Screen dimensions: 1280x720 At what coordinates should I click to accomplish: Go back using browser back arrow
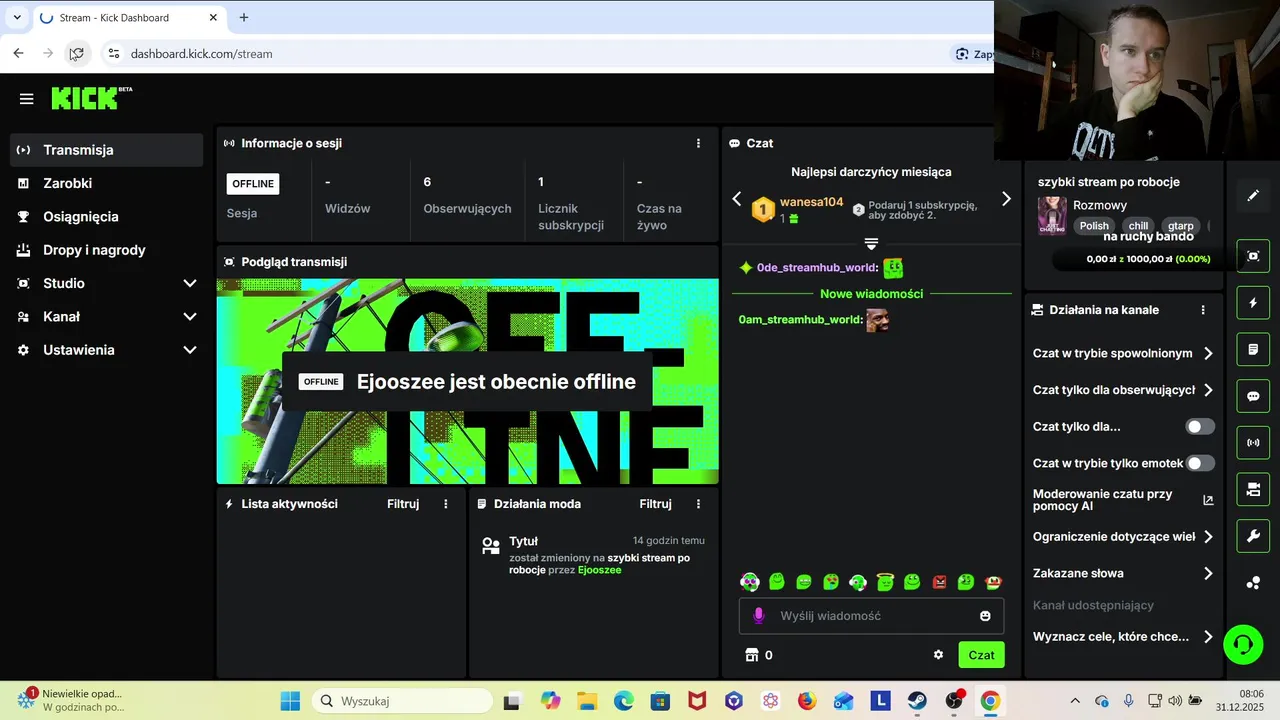(18, 54)
